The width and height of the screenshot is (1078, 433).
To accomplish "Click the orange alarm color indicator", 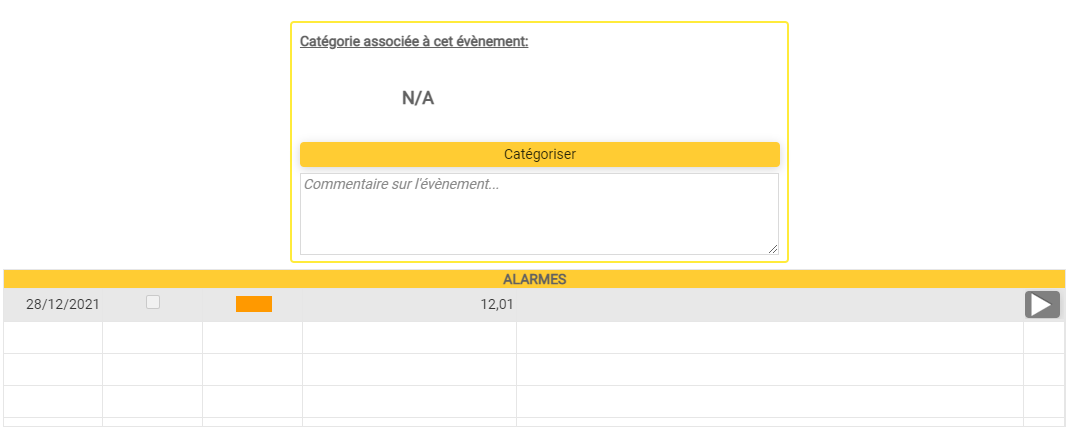I will click(254, 304).
